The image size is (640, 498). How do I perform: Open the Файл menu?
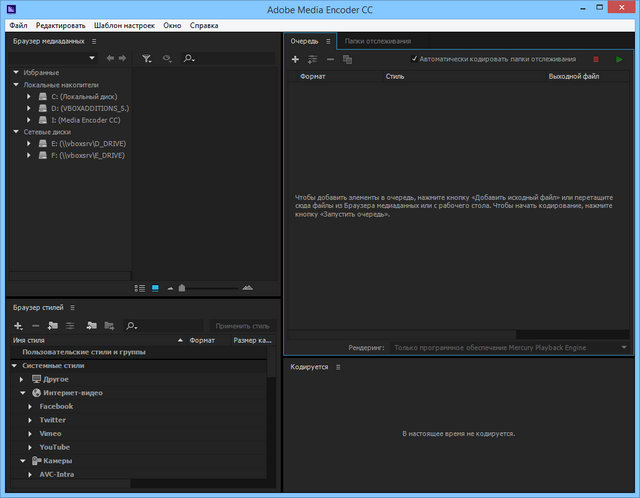click(18, 26)
